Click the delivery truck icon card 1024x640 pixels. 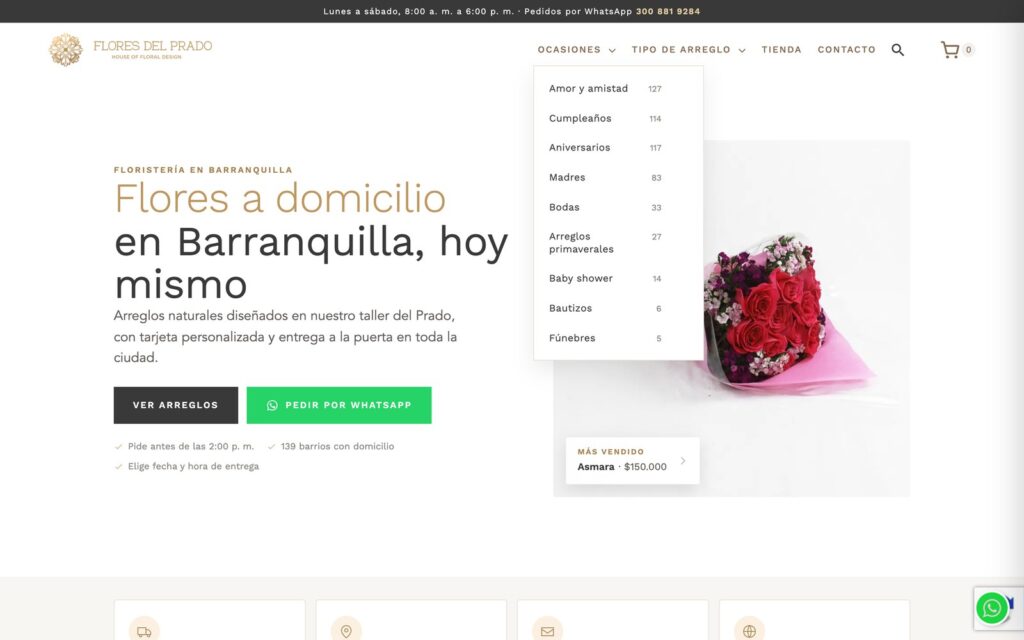click(210, 620)
